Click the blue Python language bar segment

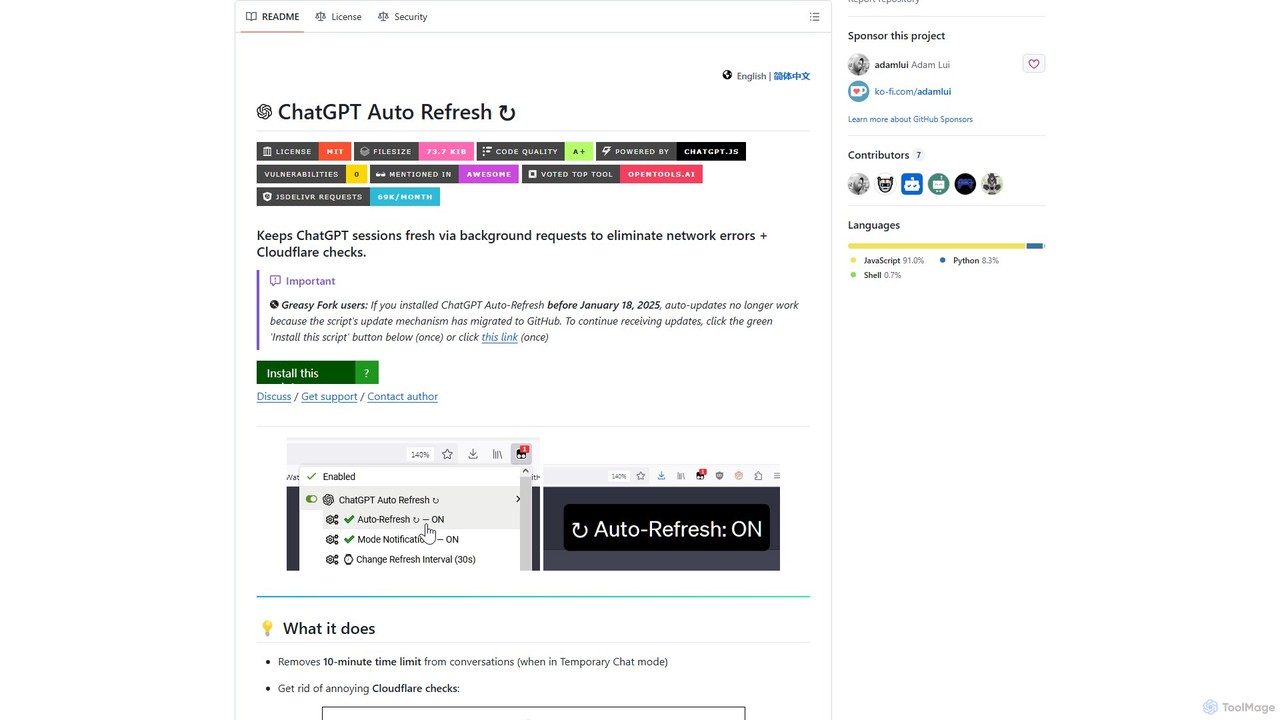tap(1035, 246)
